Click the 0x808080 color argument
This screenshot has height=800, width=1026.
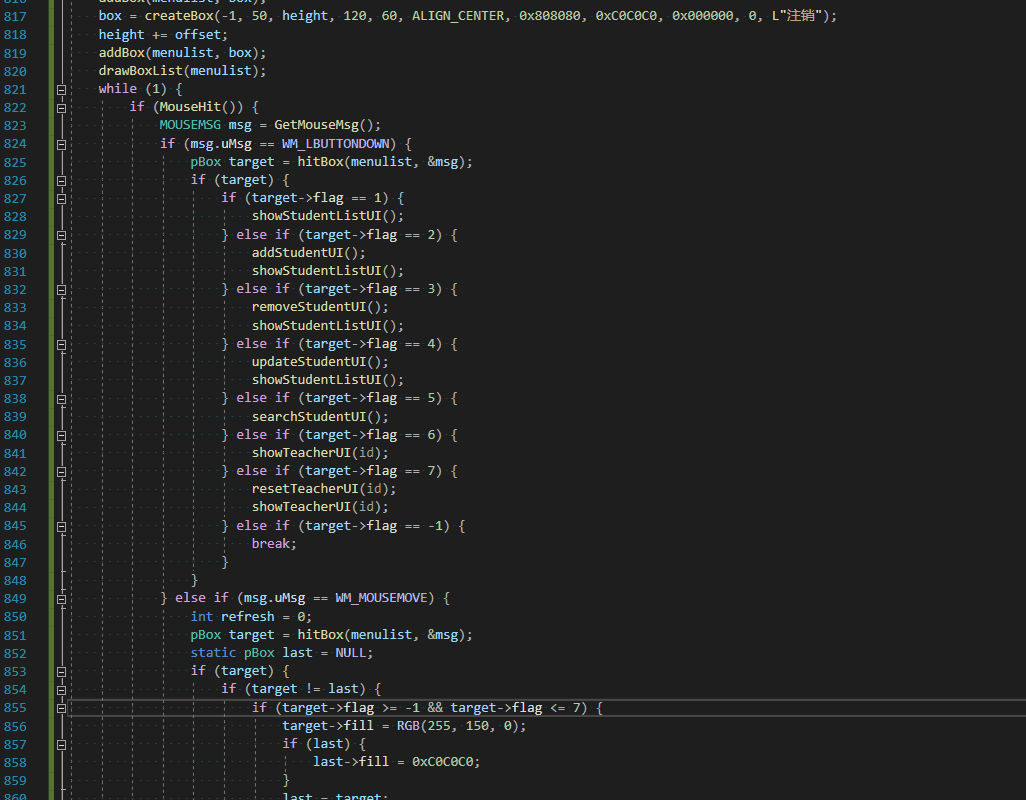pos(550,16)
